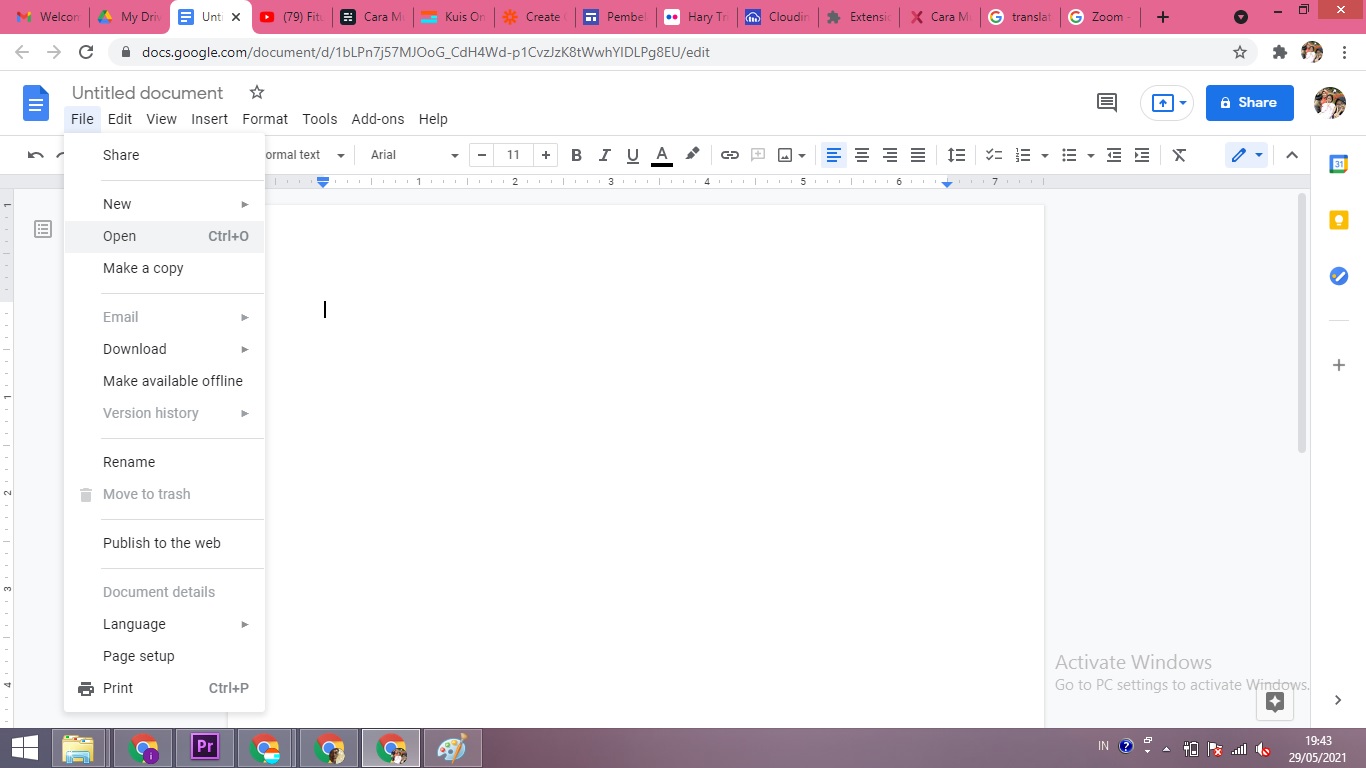This screenshot has width=1366, height=768.
Task: Select the highlight color tool
Action: (692, 155)
